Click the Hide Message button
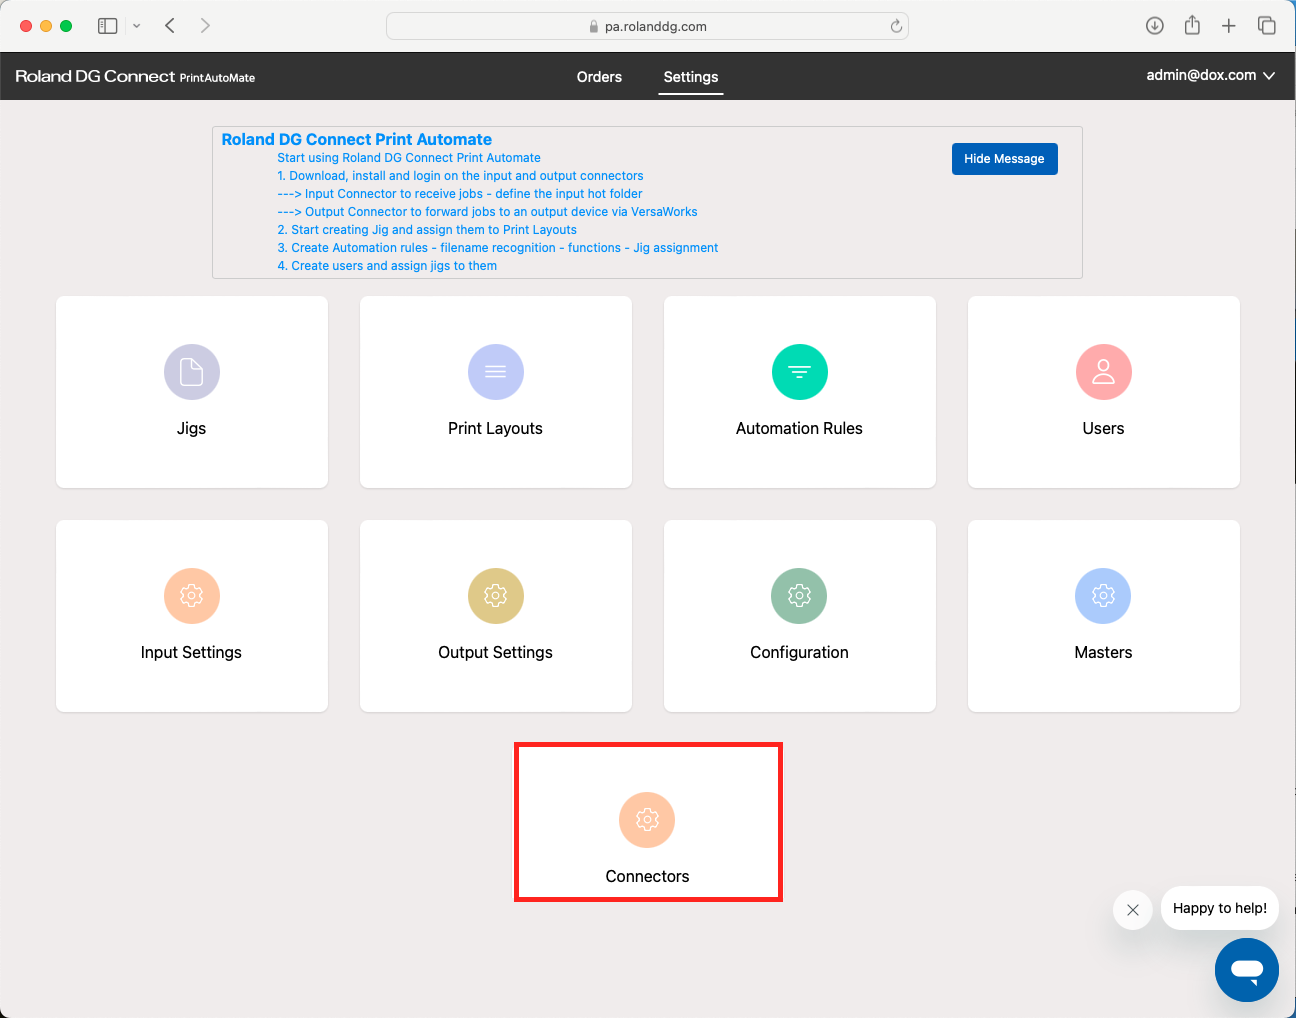 [1004, 159]
